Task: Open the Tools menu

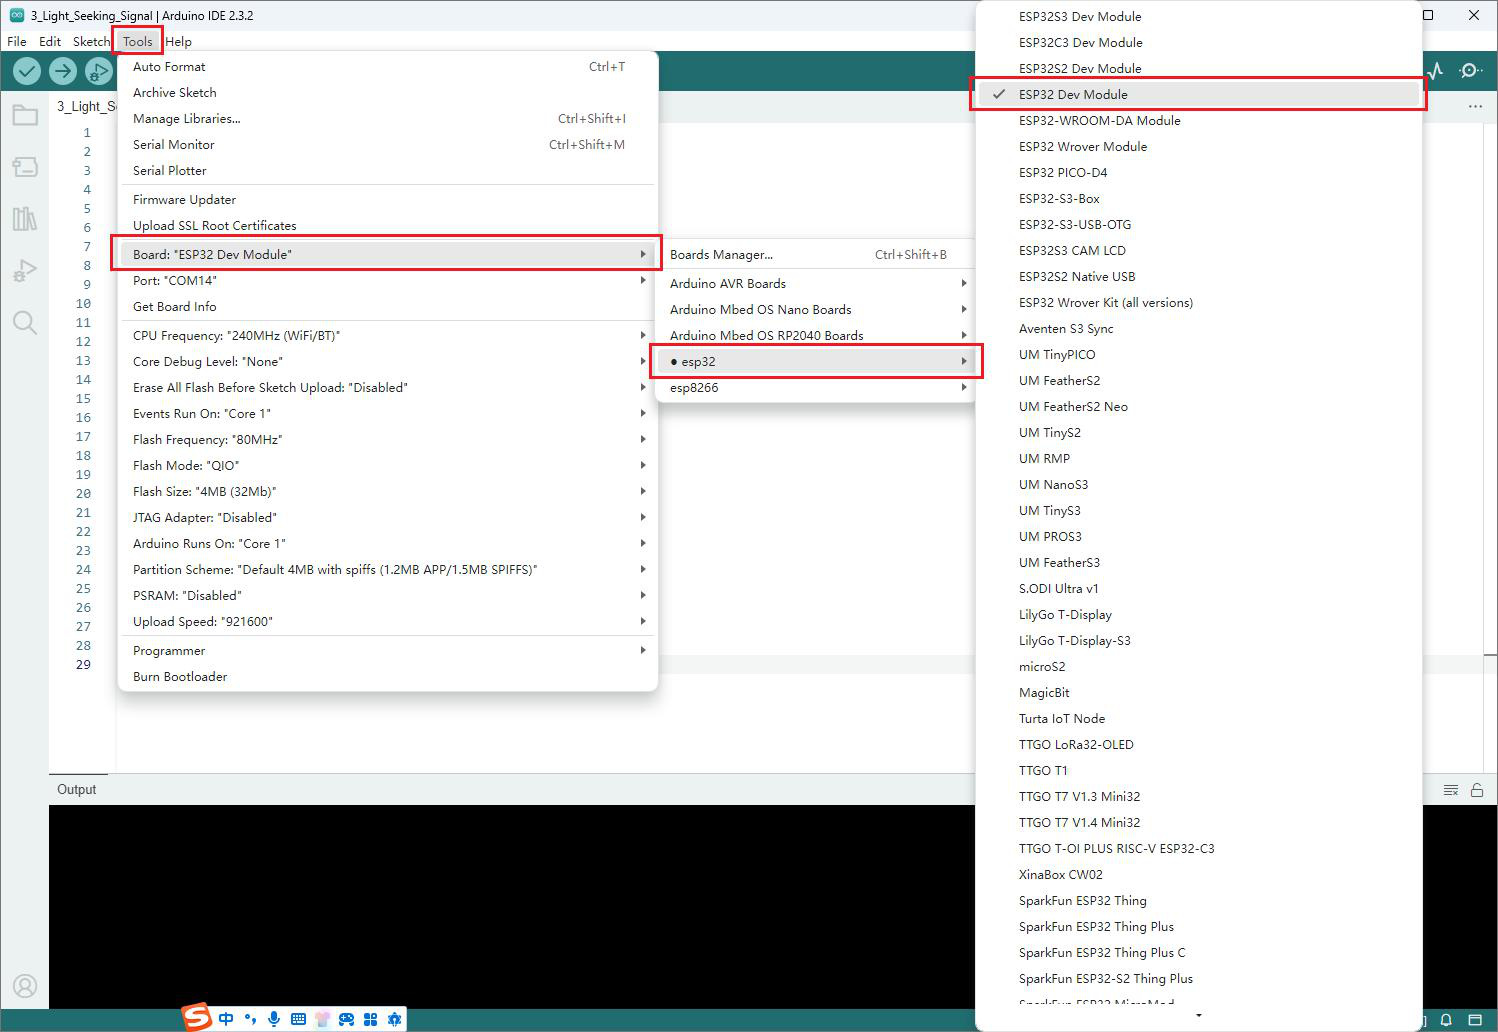Action: (138, 41)
